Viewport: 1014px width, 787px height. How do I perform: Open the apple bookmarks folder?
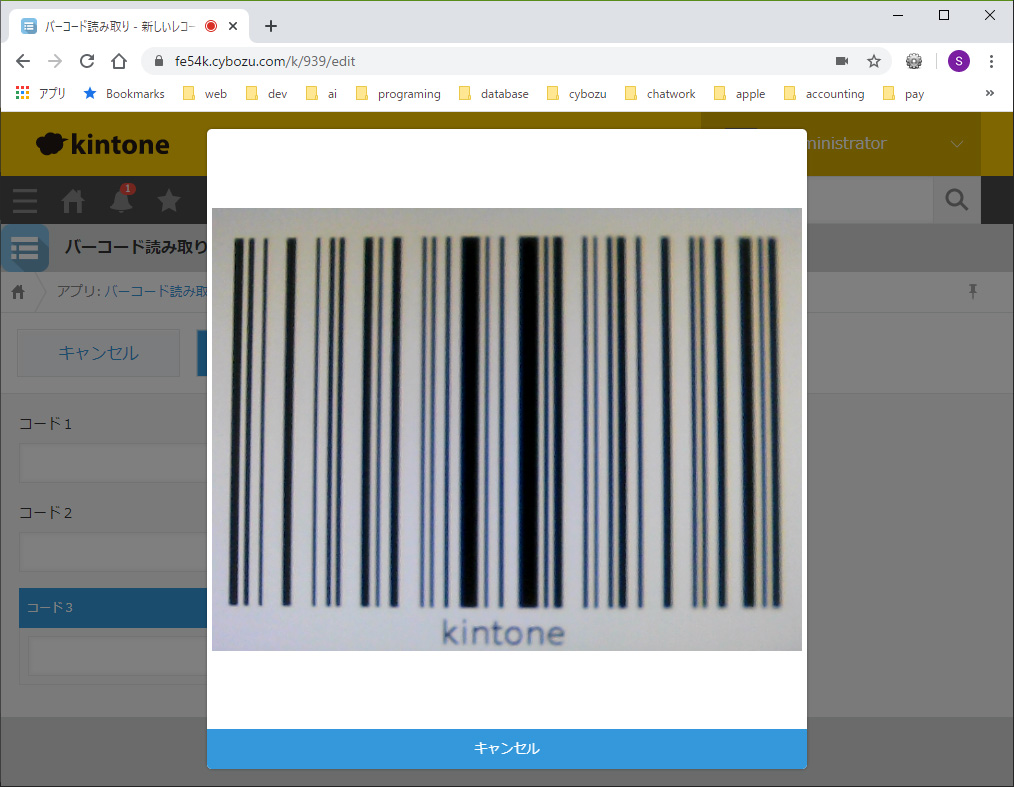click(740, 94)
